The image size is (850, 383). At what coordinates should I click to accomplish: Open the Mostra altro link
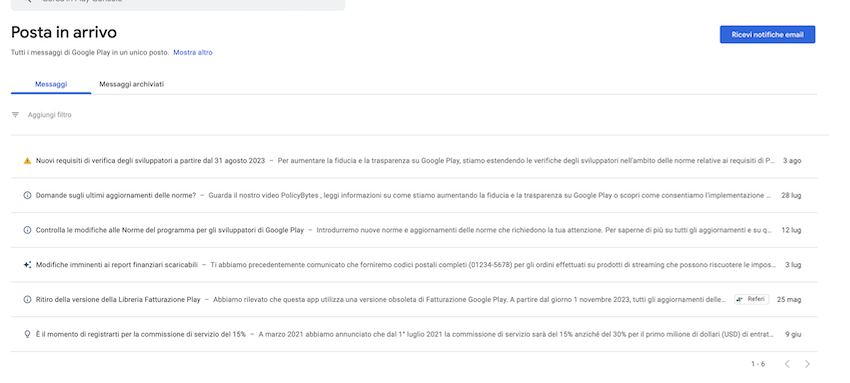[x=193, y=53]
